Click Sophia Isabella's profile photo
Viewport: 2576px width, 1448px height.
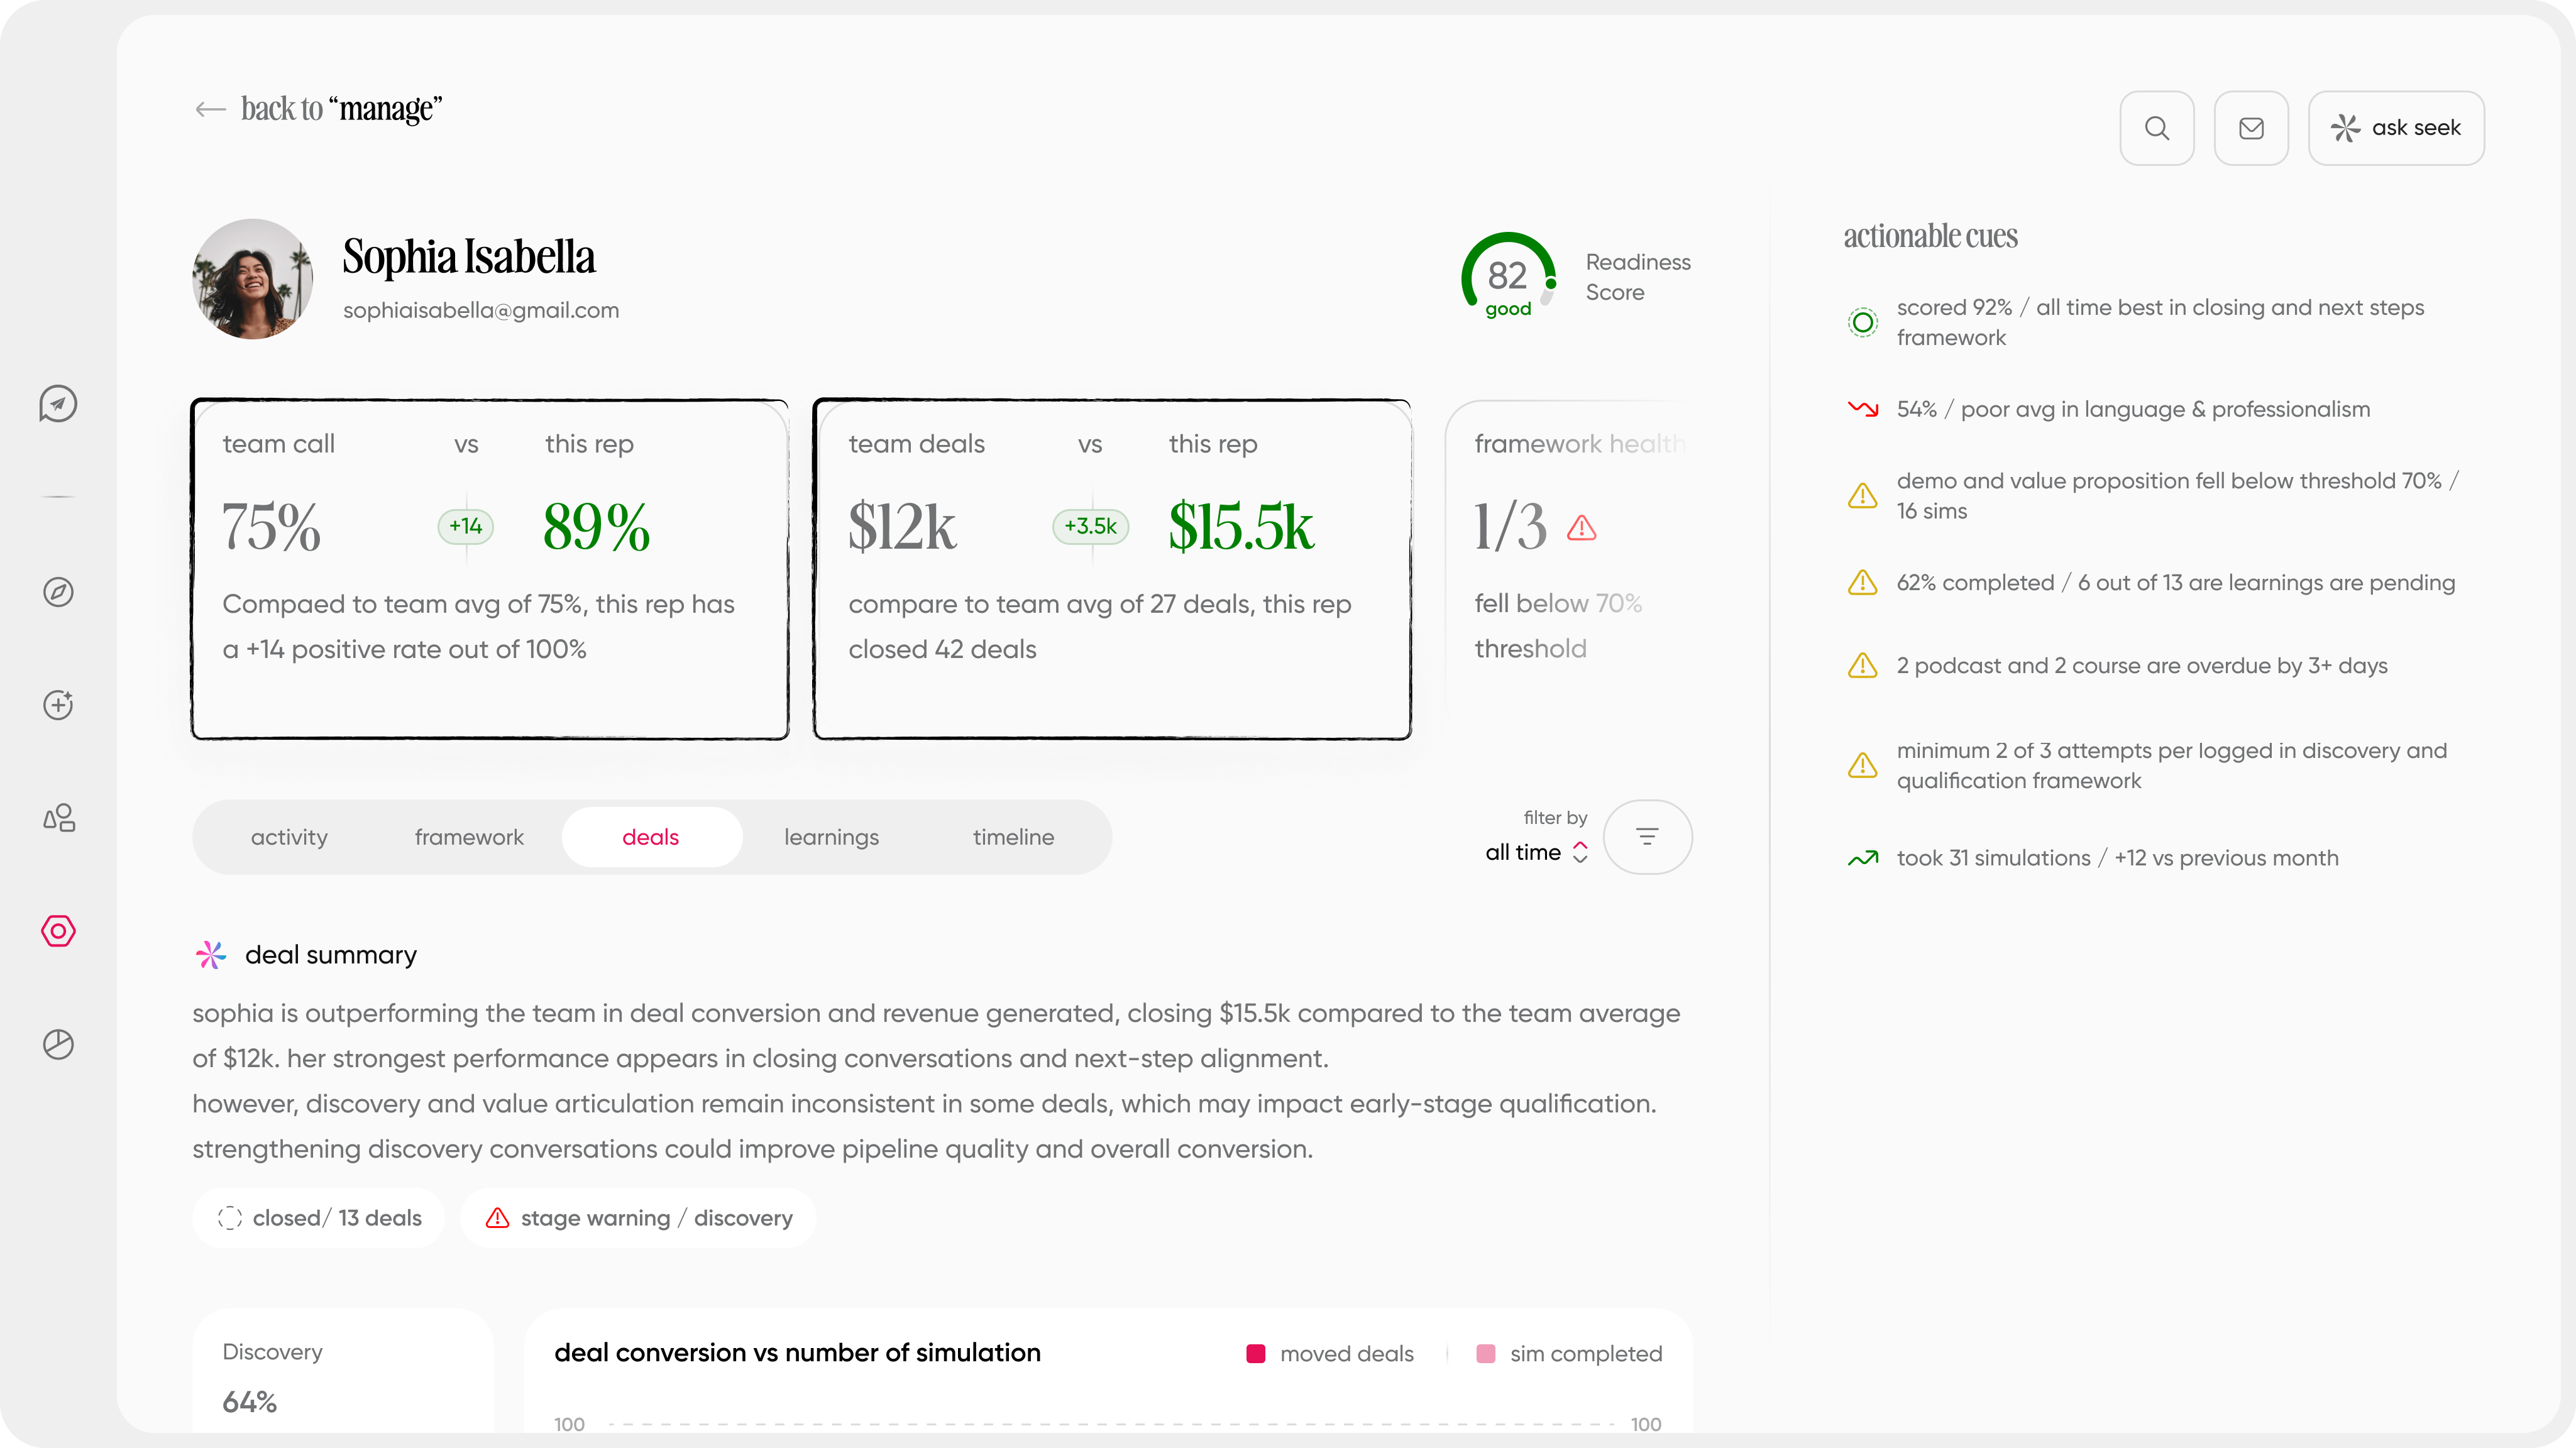252,279
